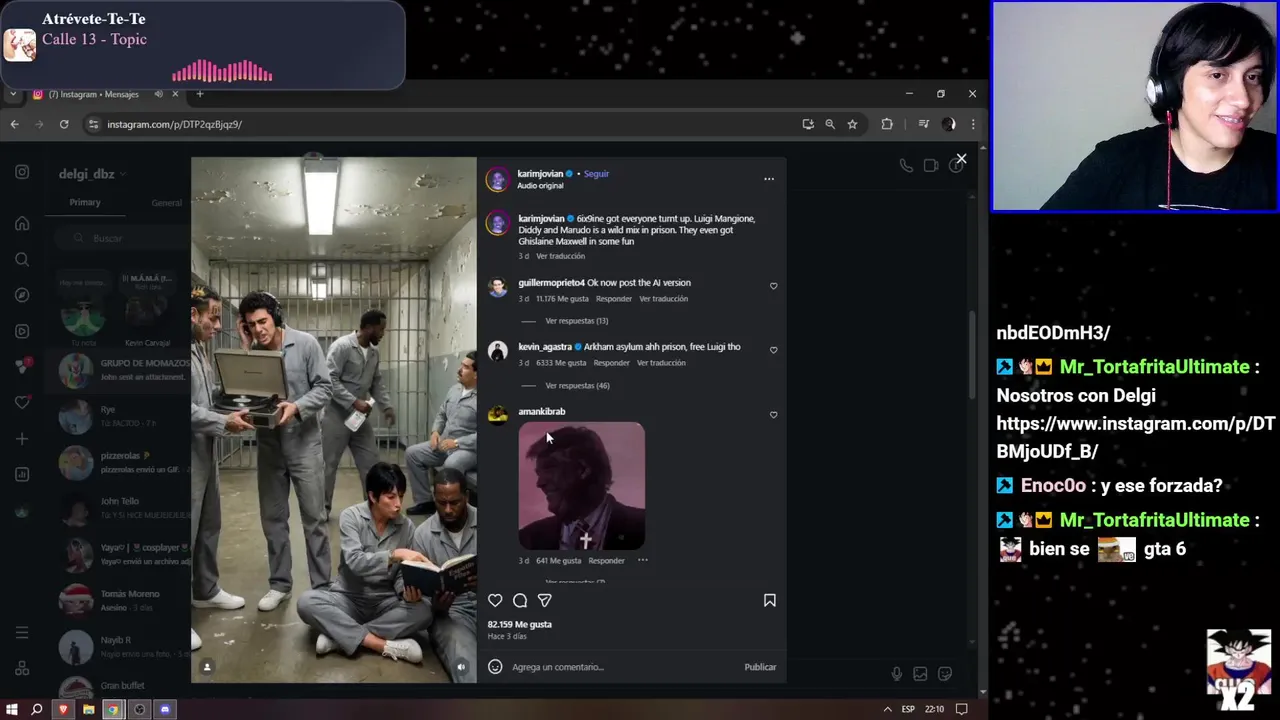1280x720 pixels.
Task: Bookmark this page with star icon
Action: pos(852,124)
